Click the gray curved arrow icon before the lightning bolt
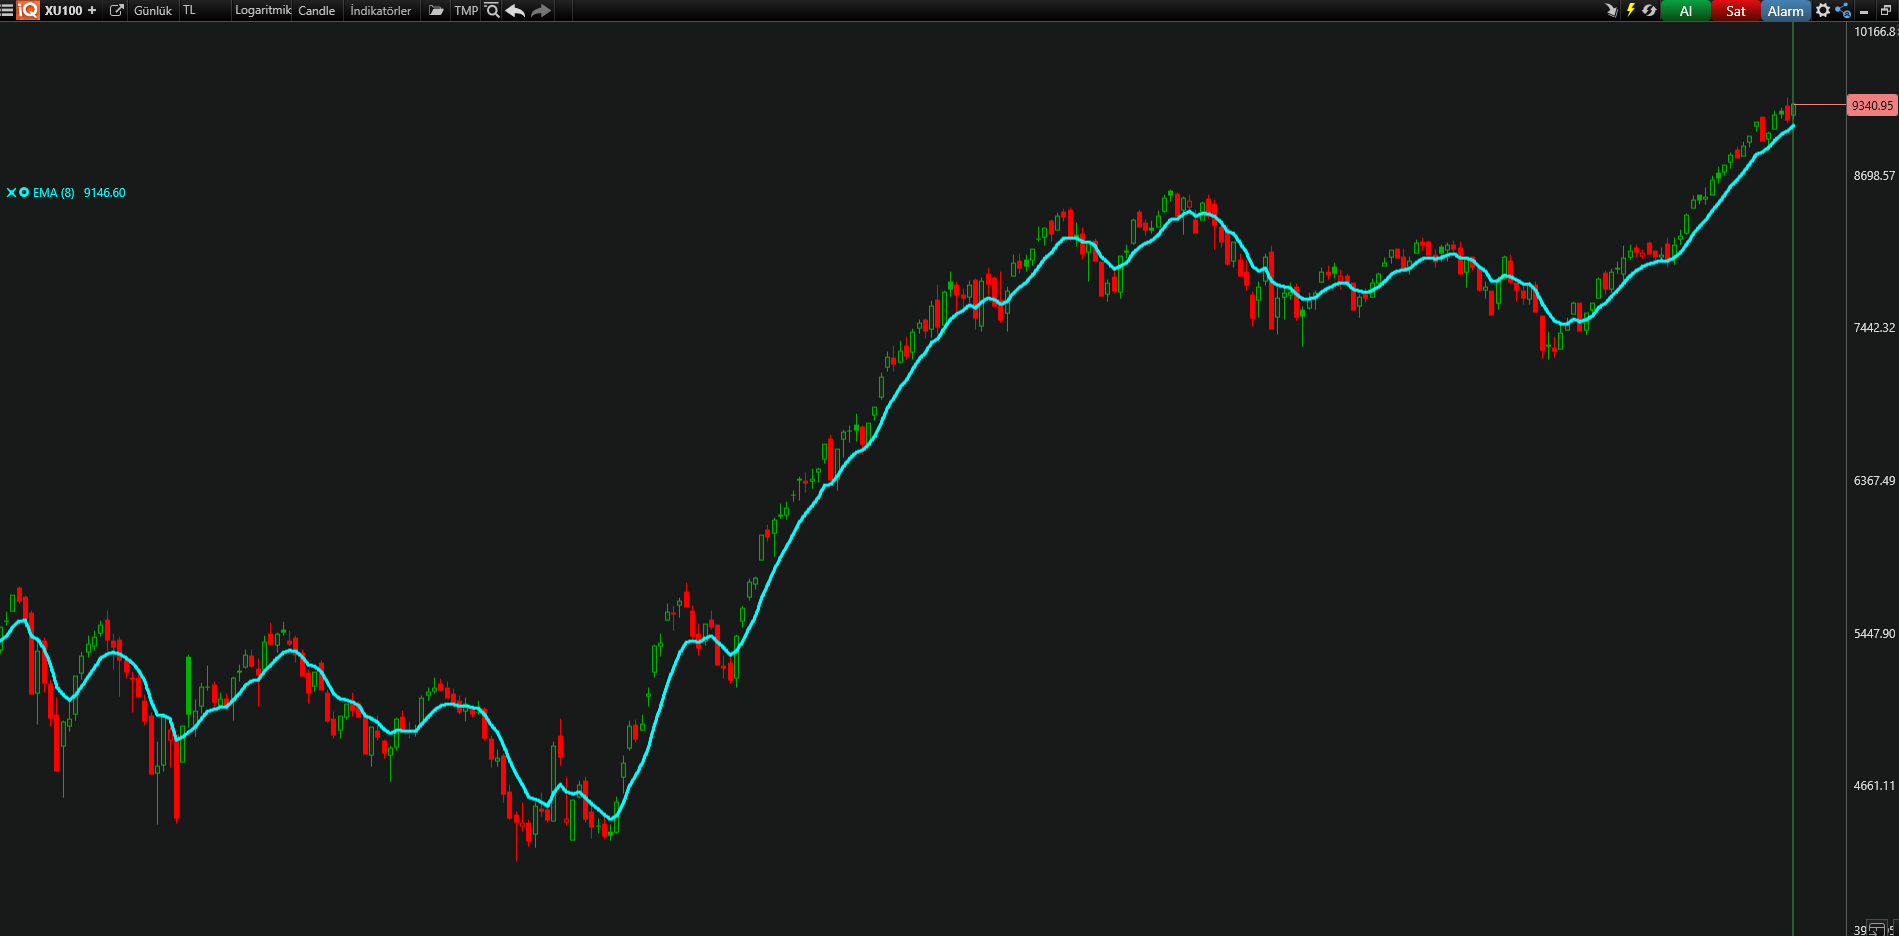1899x936 pixels. pyautogui.click(x=1611, y=10)
